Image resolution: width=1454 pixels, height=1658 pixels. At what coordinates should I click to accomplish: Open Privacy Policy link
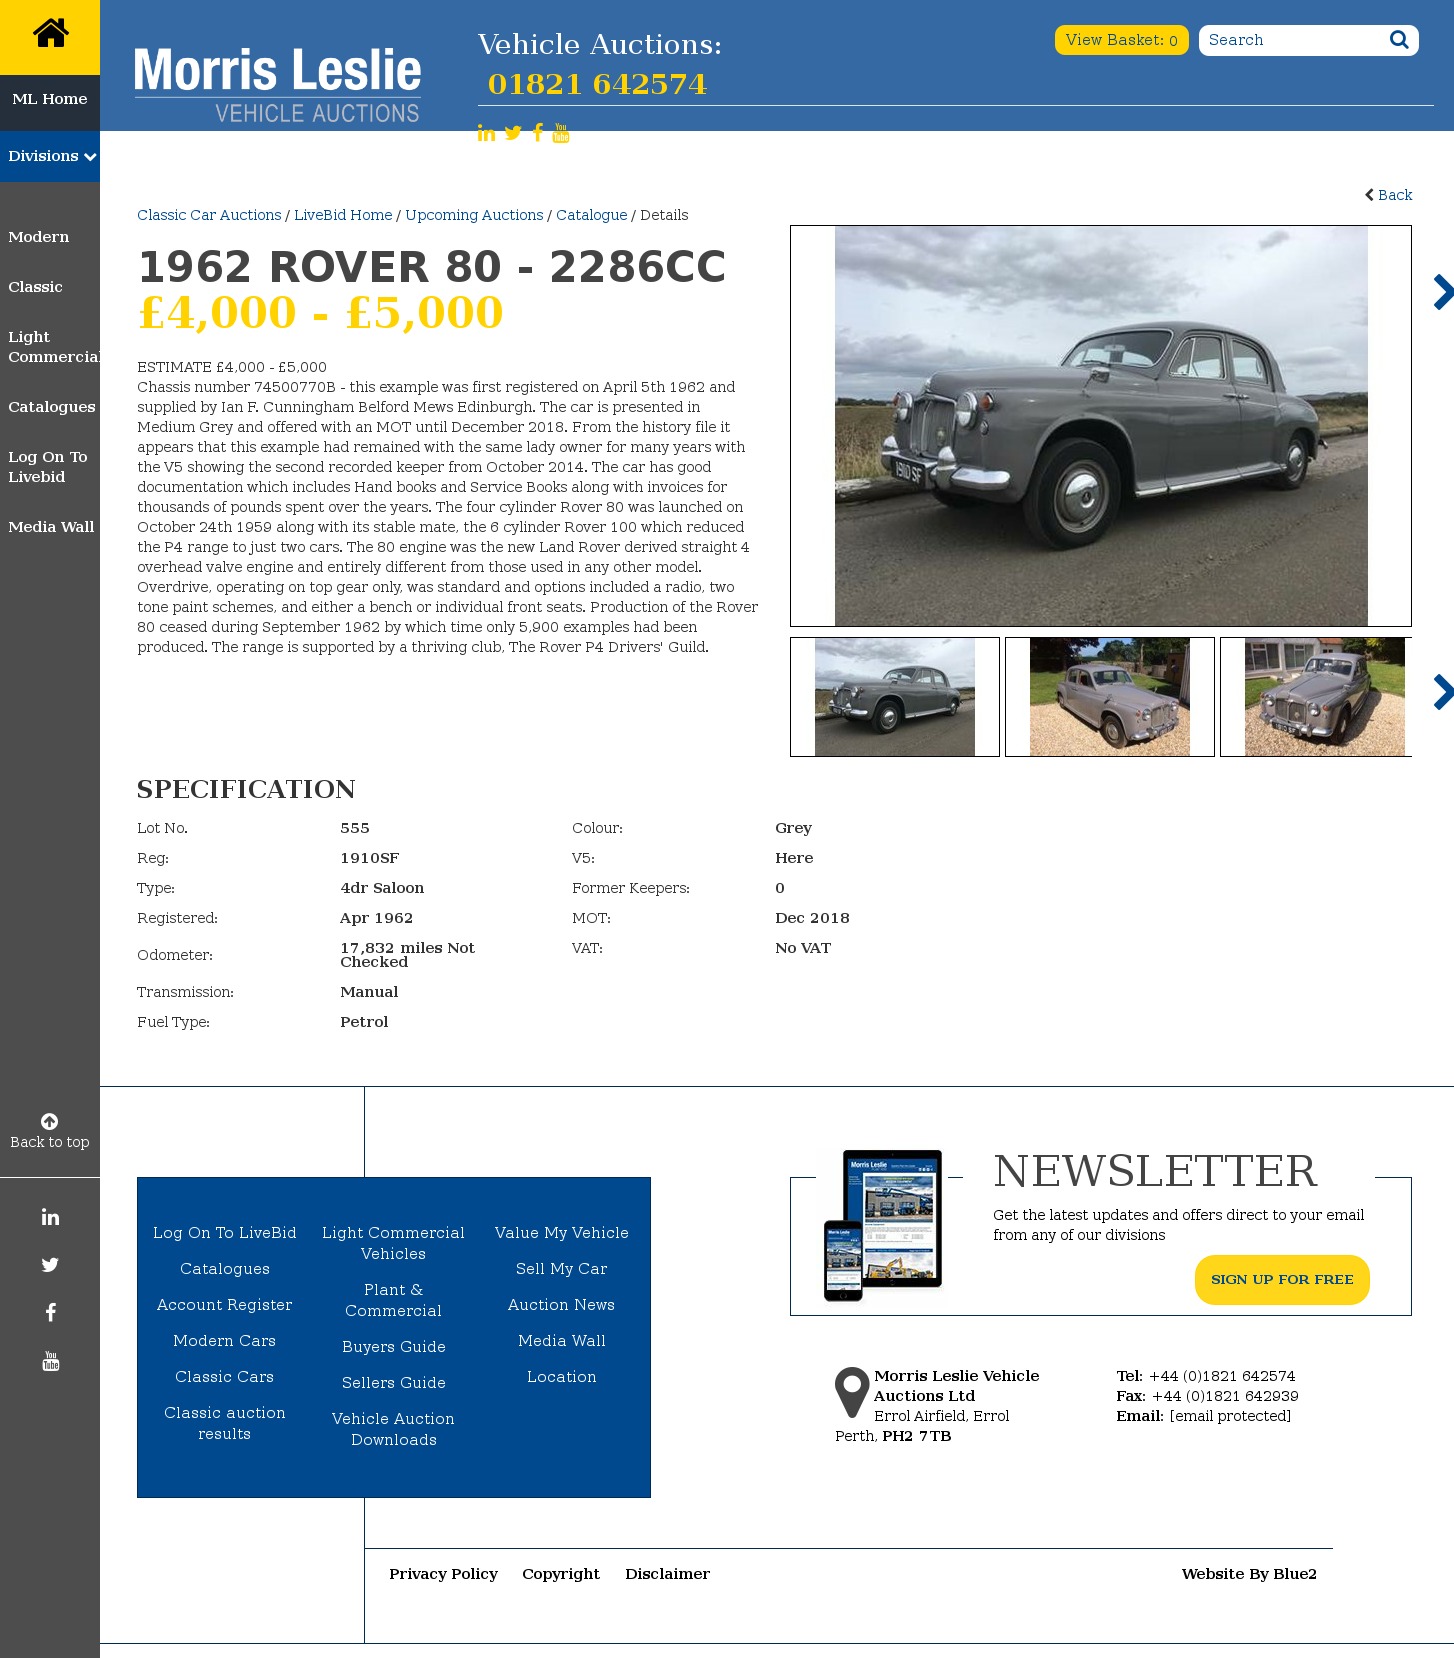coord(444,1574)
